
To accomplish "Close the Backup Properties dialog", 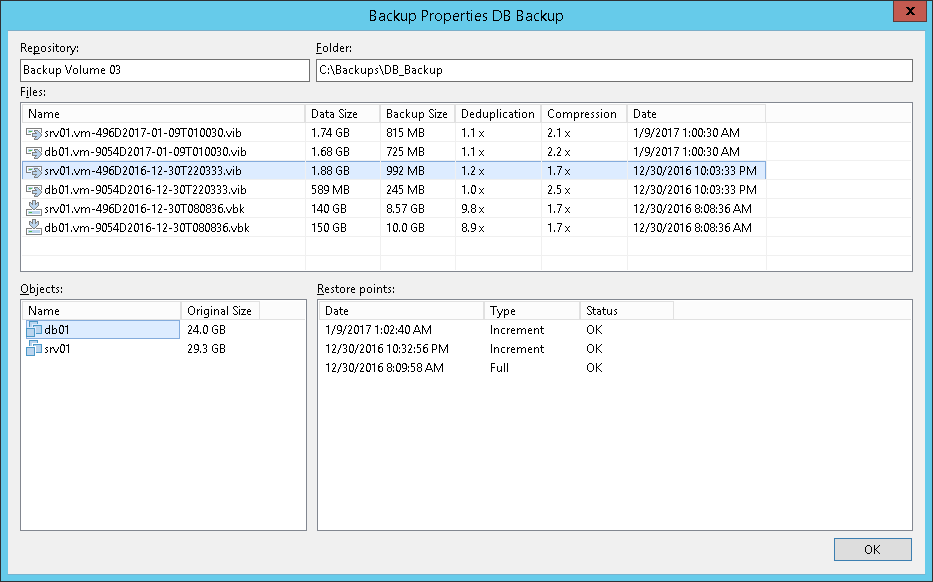I will pyautogui.click(x=908, y=12).
